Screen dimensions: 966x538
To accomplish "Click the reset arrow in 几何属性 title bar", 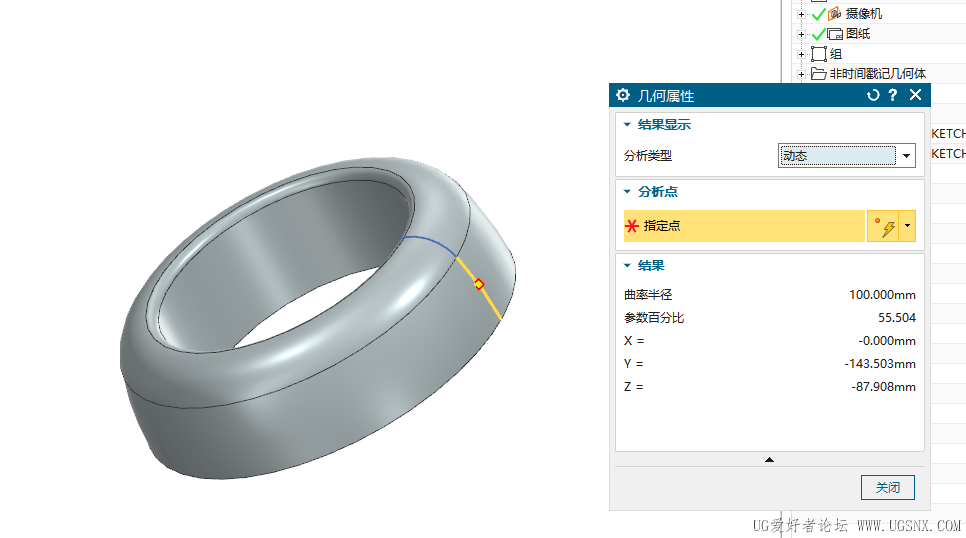I will pos(873,95).
